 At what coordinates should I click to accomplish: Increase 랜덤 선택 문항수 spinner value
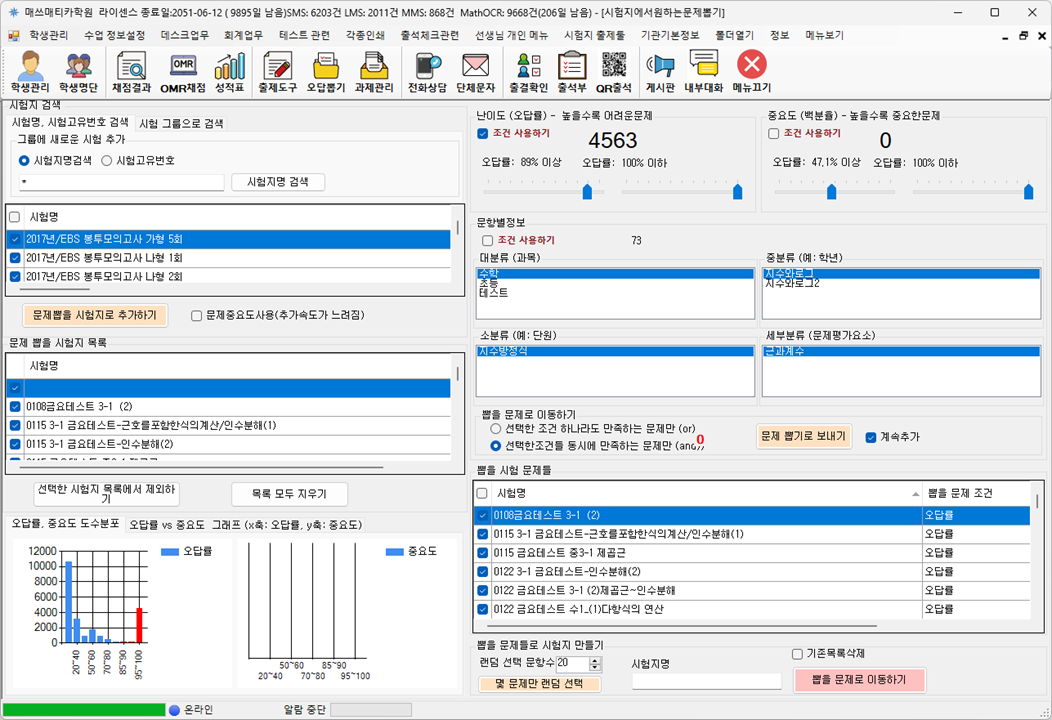coord(596,660)
